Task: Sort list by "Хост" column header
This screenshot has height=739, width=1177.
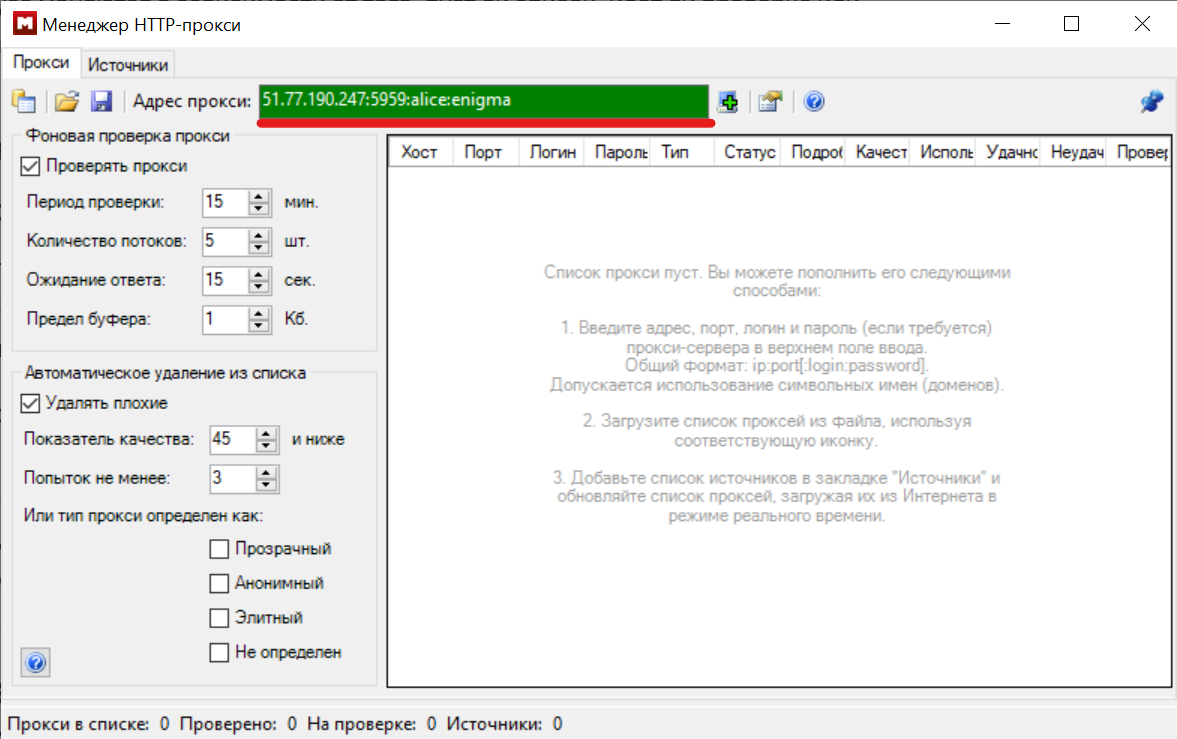Action: pyautogui.click(x=420, y=153)
